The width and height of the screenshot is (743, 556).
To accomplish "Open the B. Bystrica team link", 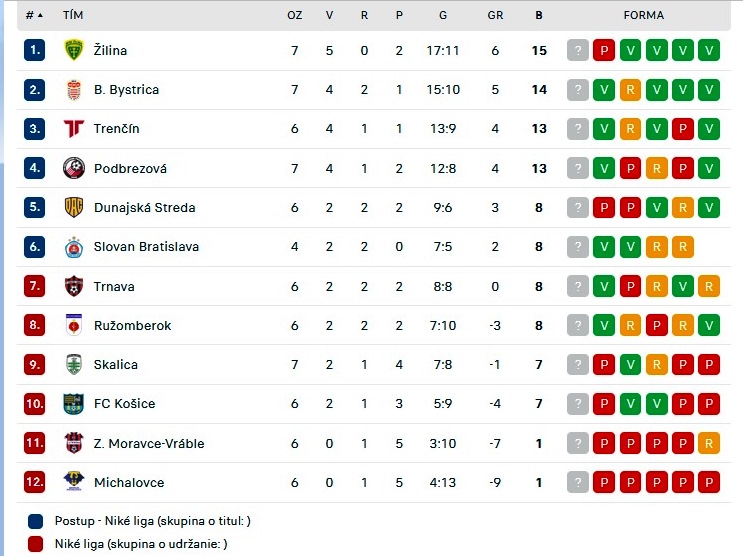I will (x=127, y=90).
